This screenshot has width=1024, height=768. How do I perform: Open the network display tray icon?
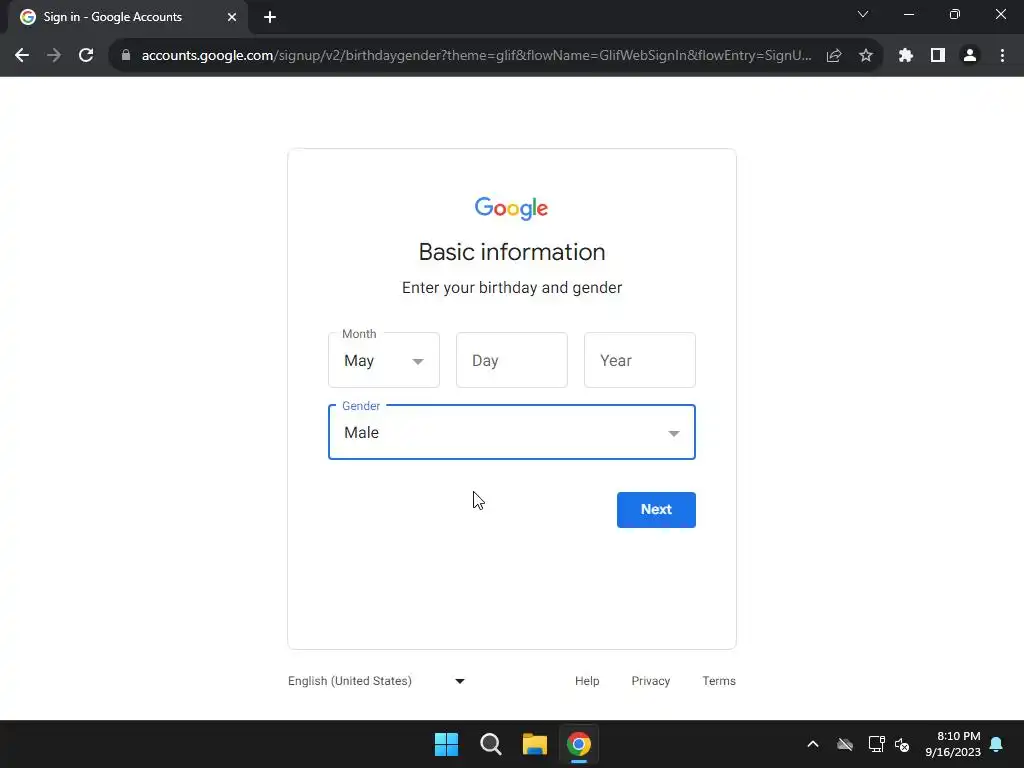876,744
